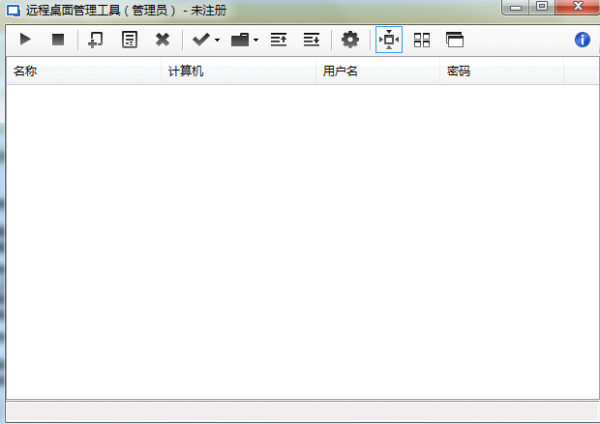
Task: Stop the connection with the square icon
Action: click(x=58, y=39)
